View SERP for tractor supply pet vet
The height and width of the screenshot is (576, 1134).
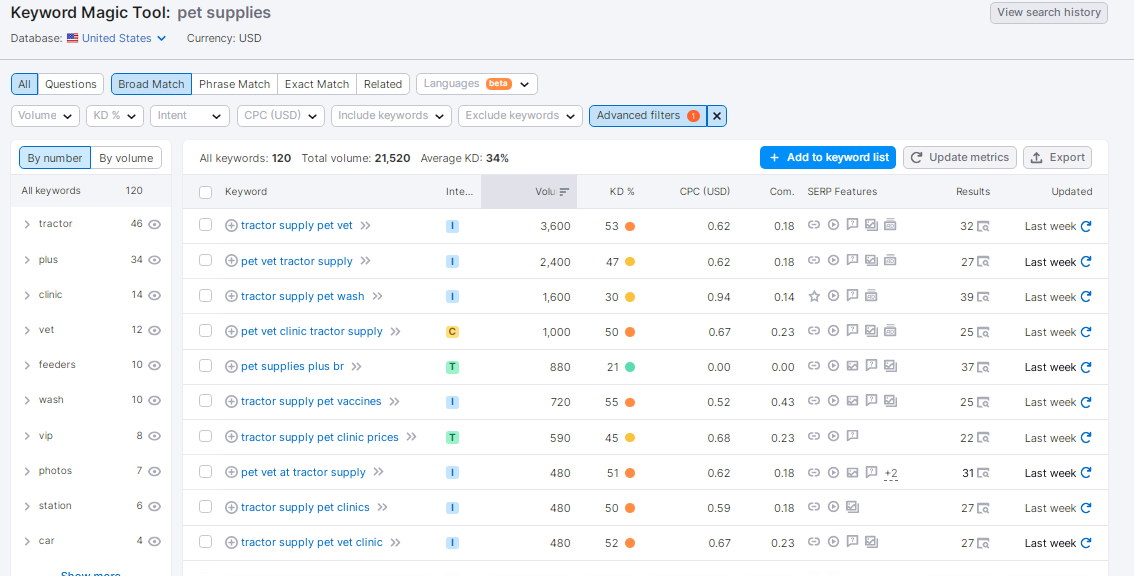[984, 226]
